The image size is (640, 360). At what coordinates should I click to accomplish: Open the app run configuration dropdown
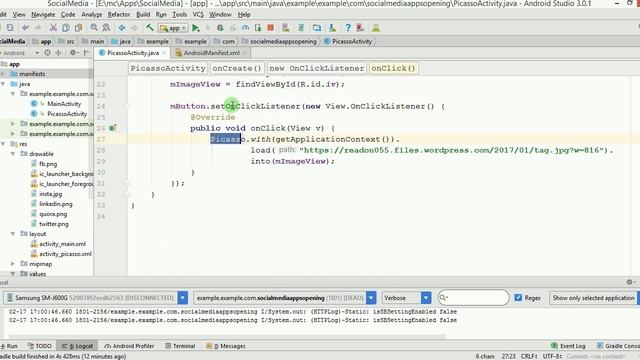(173, 28)
